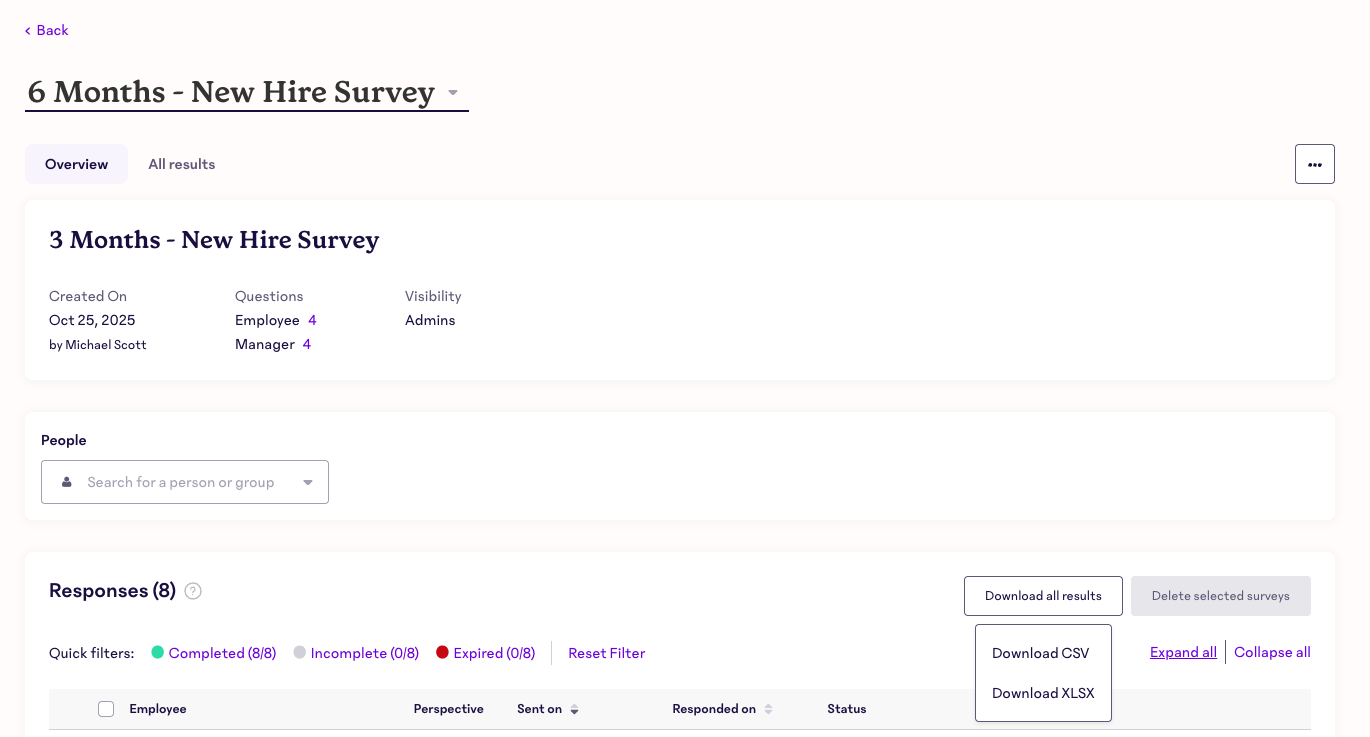Expand the People search dropdown arrow
The height and width of the screenshot is (737, 1370).
(x=308, y=482)
